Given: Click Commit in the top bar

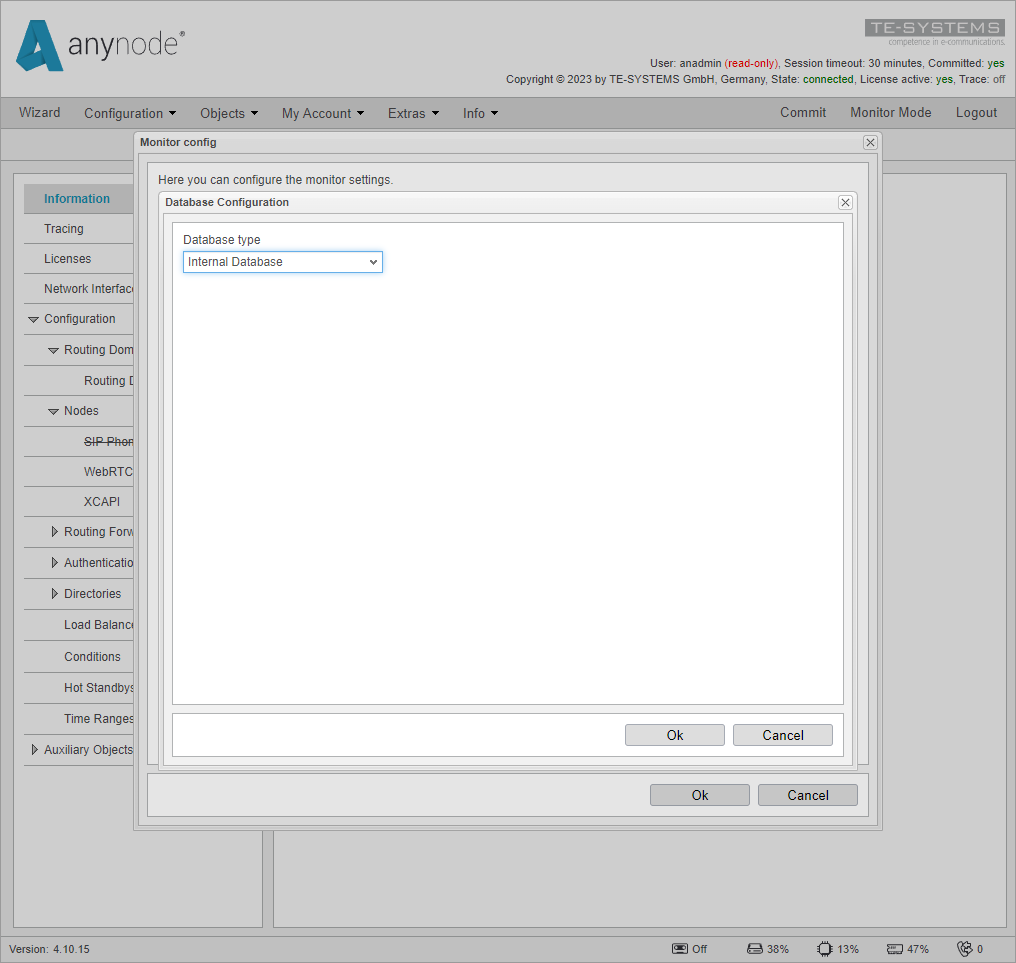Looking at the screenshot, I should coord(803,113).
